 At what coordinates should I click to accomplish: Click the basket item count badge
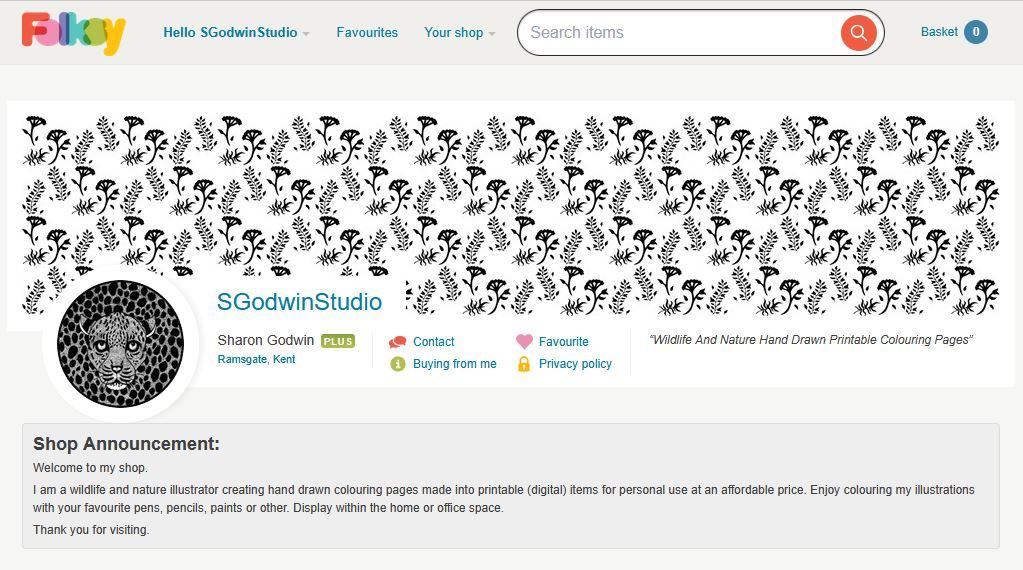pyautogui.click(x=976, y=32)
